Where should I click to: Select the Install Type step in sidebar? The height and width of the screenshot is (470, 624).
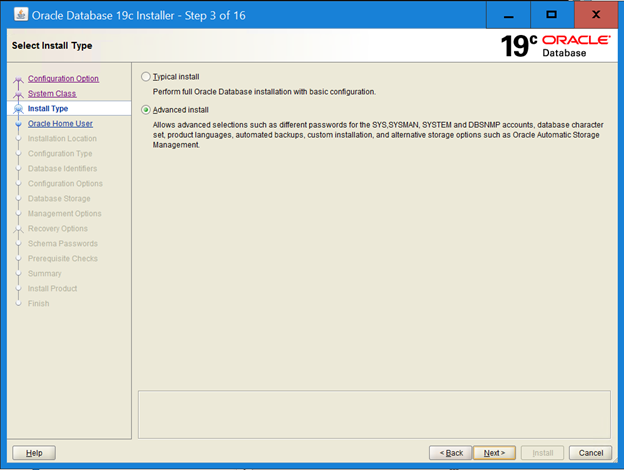[48, 108]
